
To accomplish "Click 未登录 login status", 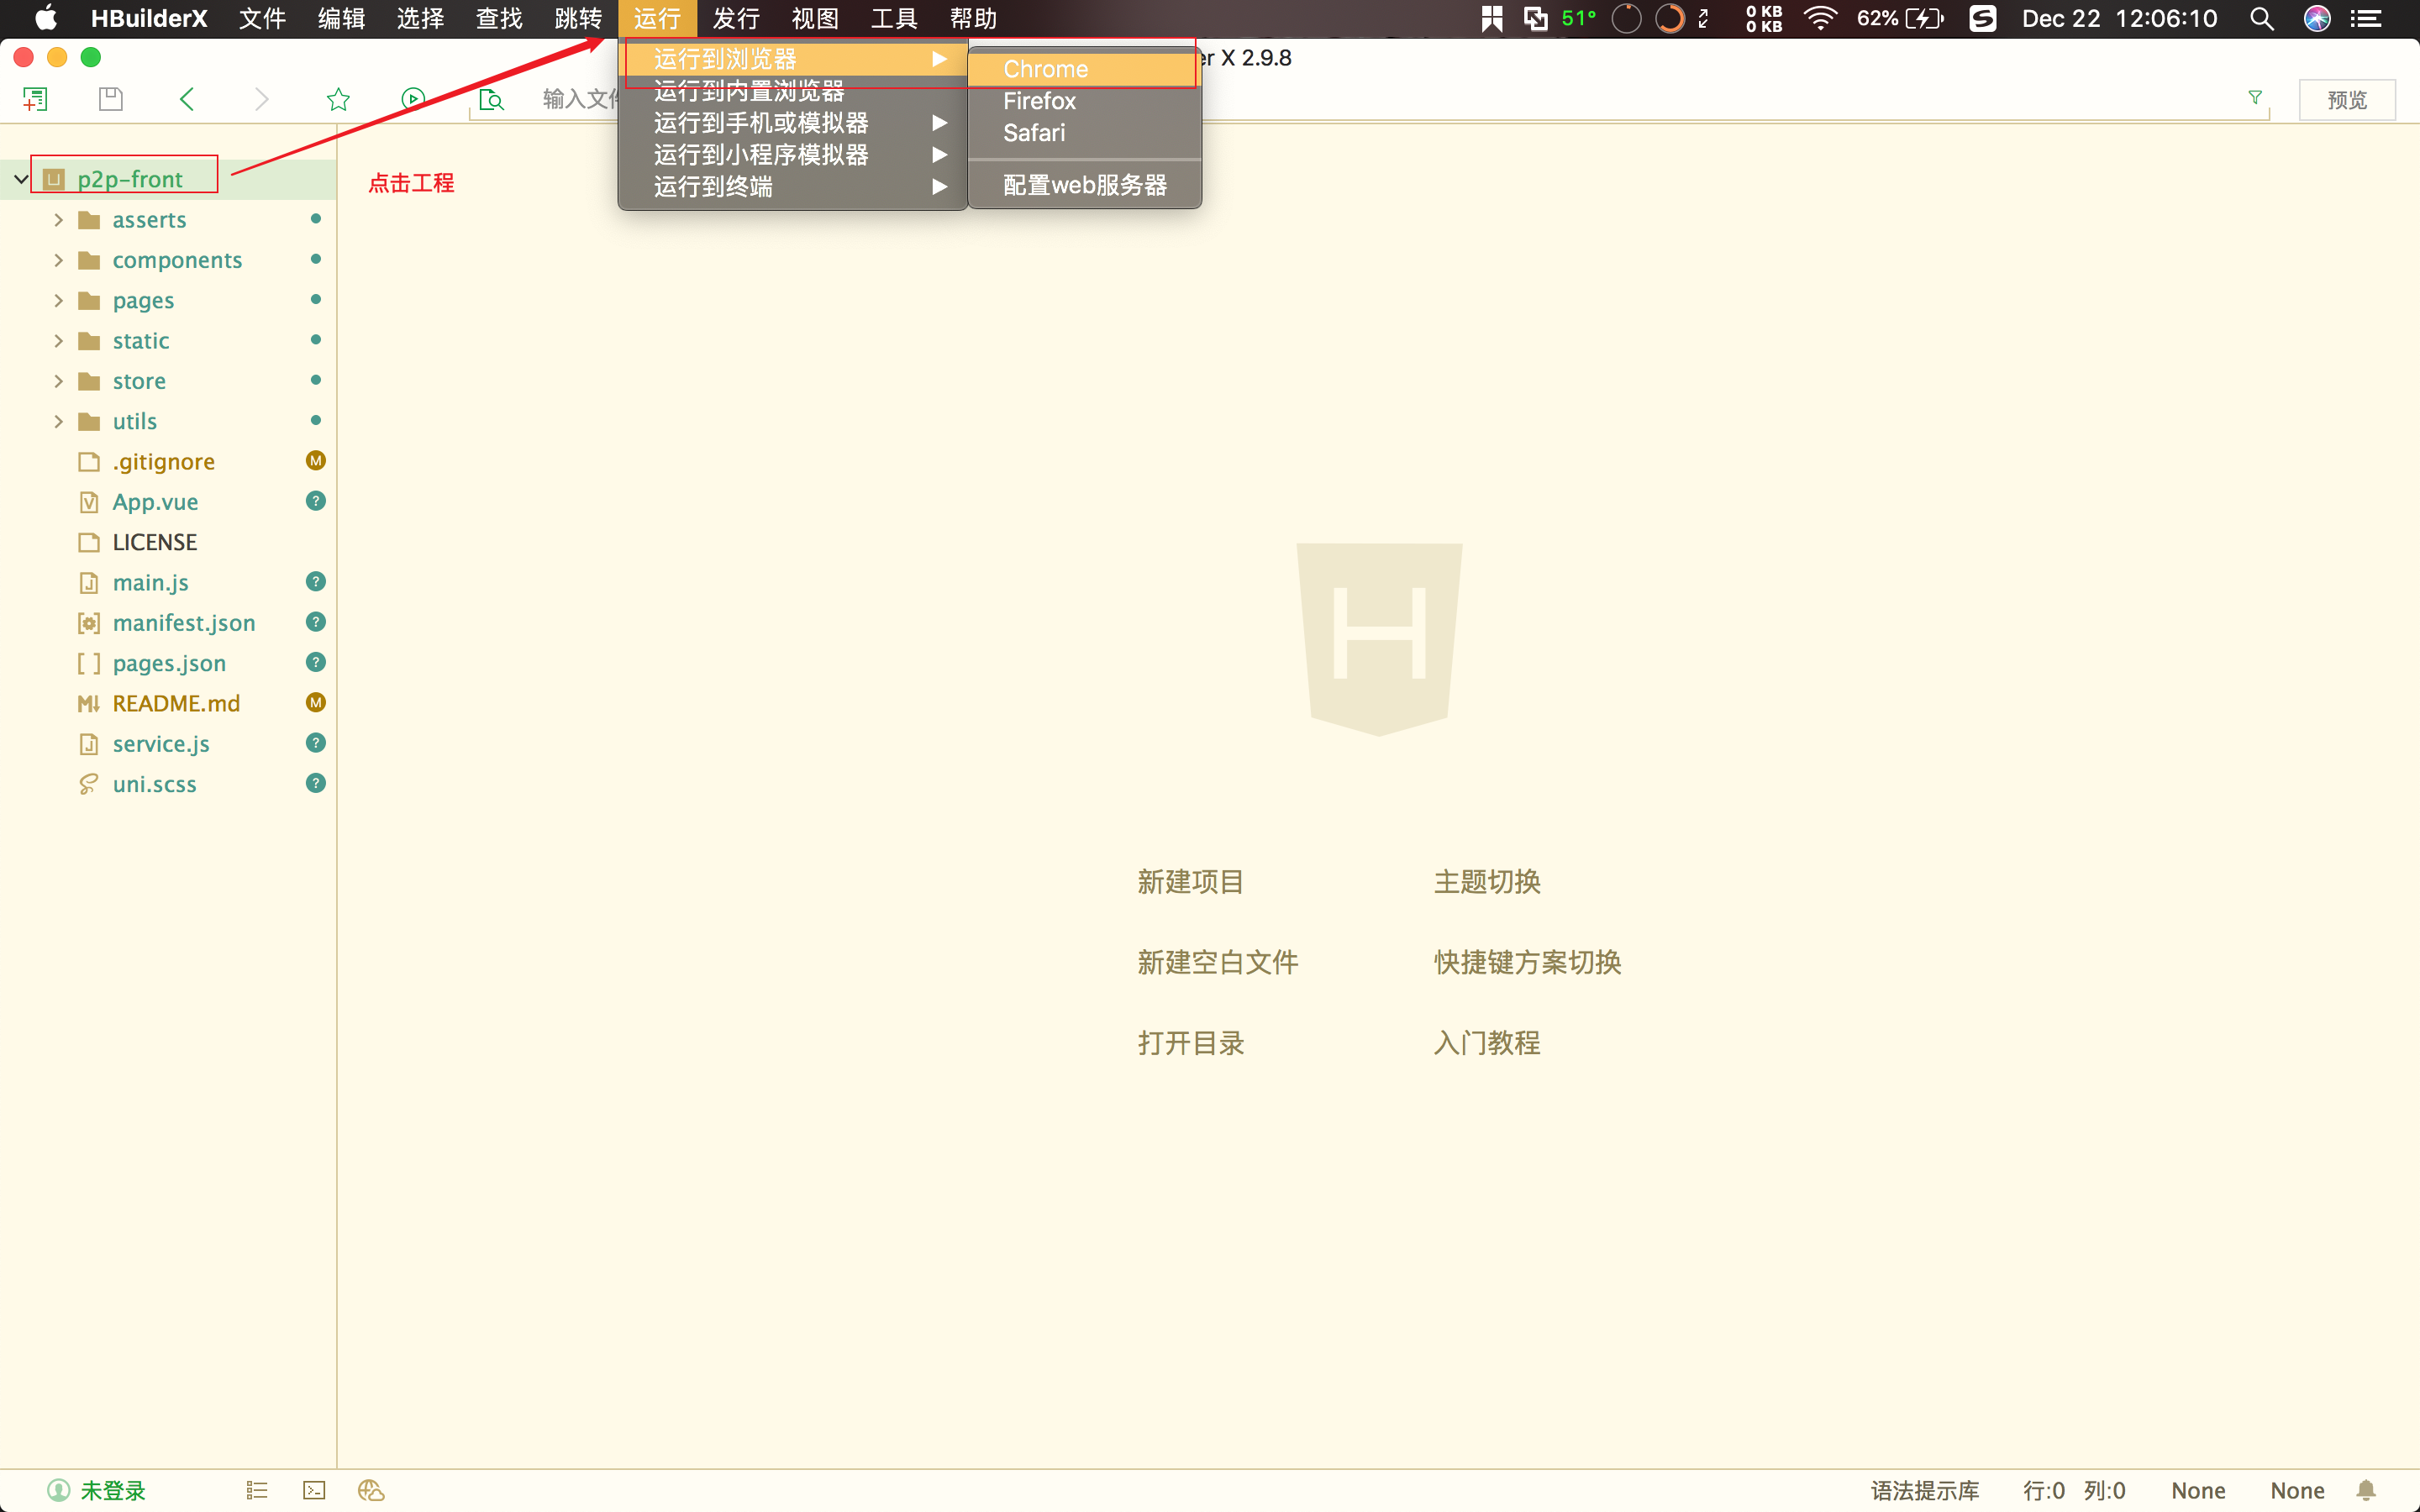I will (112, 1490).
